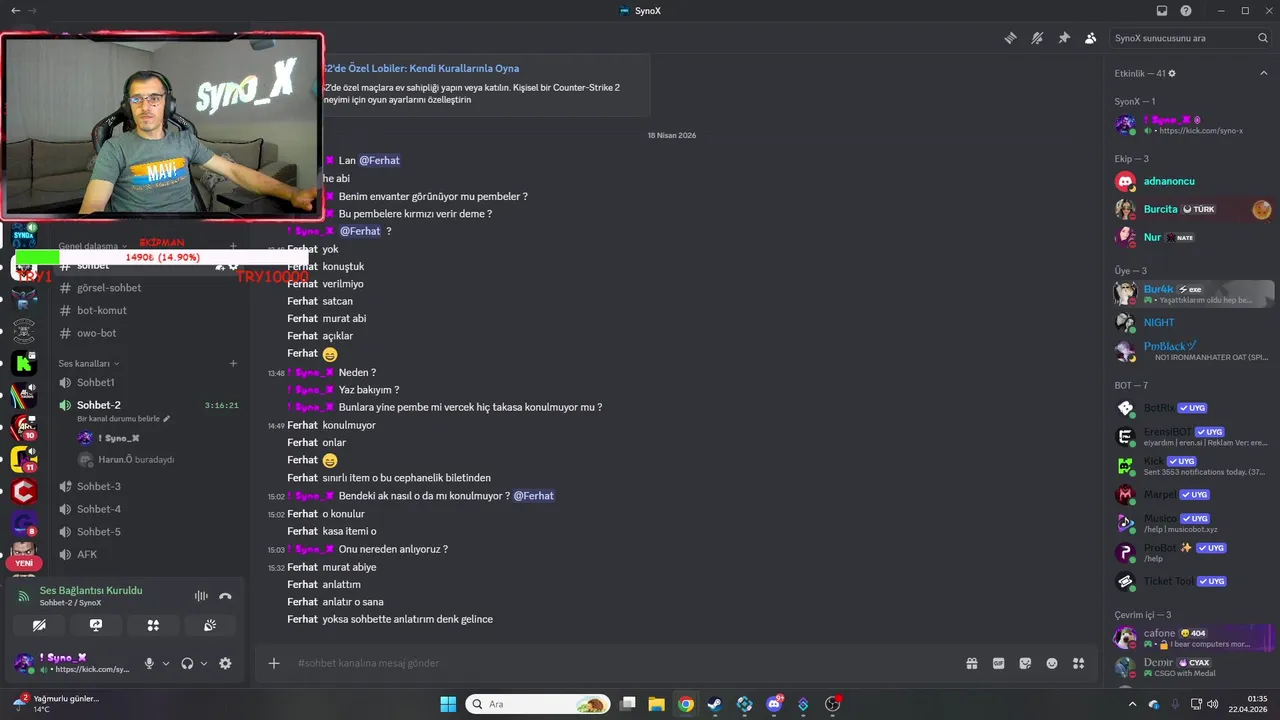Viewport: 1280px width, 720px height.
Task: Open the GIF picker button
Action: [998, 663]
